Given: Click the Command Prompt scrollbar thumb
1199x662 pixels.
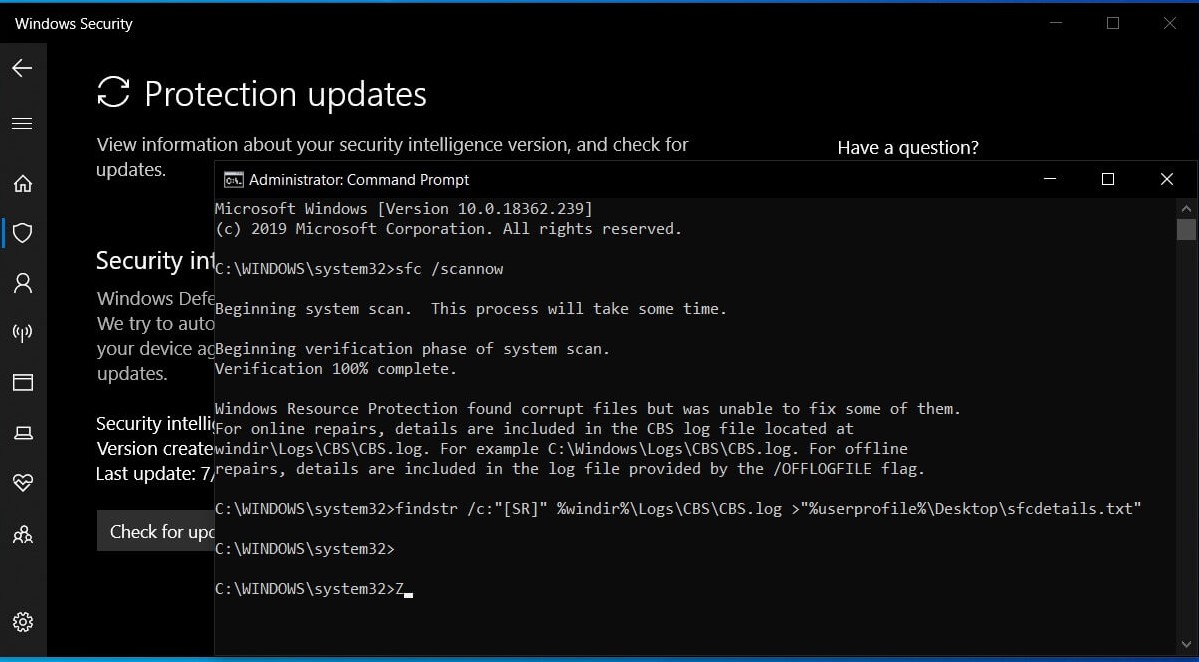Looking at the screenshot, I should [1186, 229].
